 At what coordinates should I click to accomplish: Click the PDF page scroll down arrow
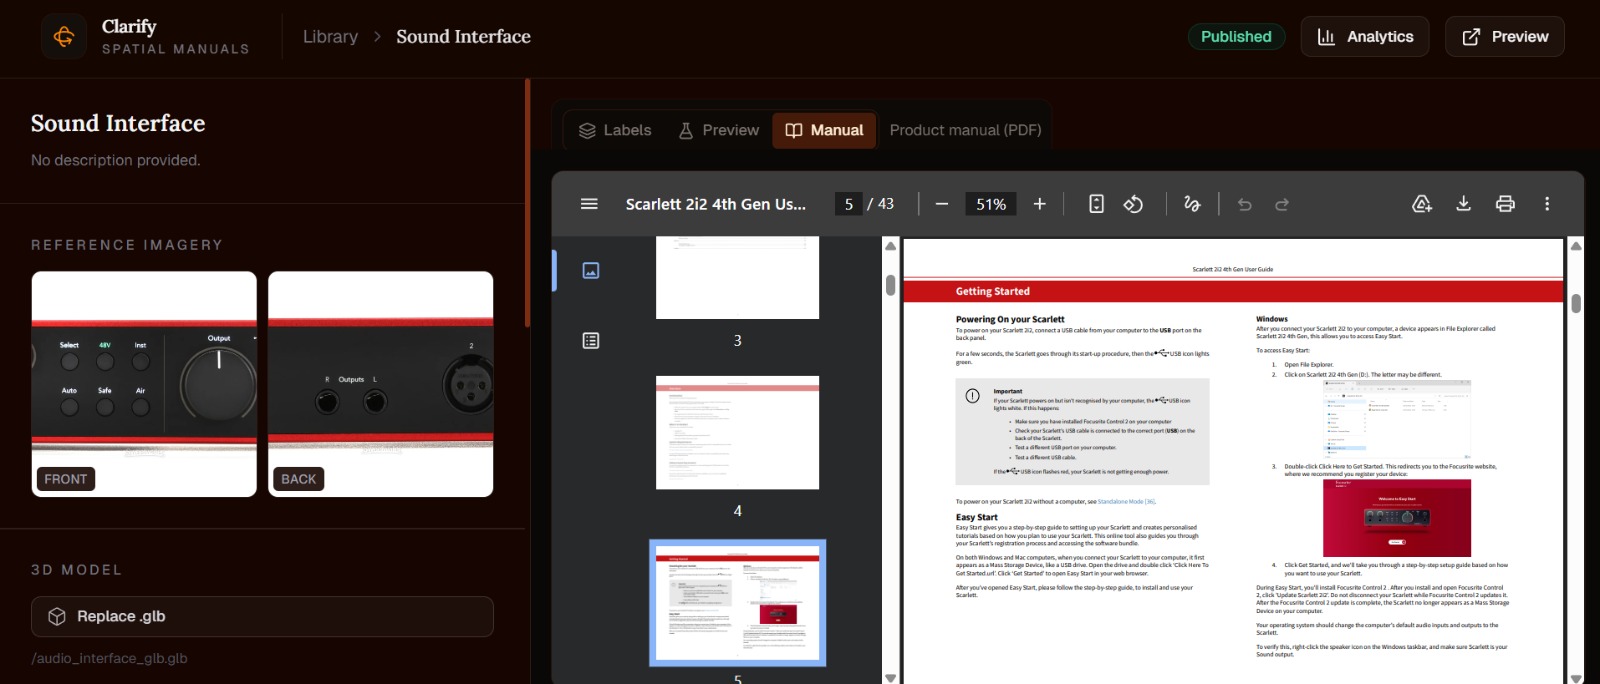coord(1576,677)
